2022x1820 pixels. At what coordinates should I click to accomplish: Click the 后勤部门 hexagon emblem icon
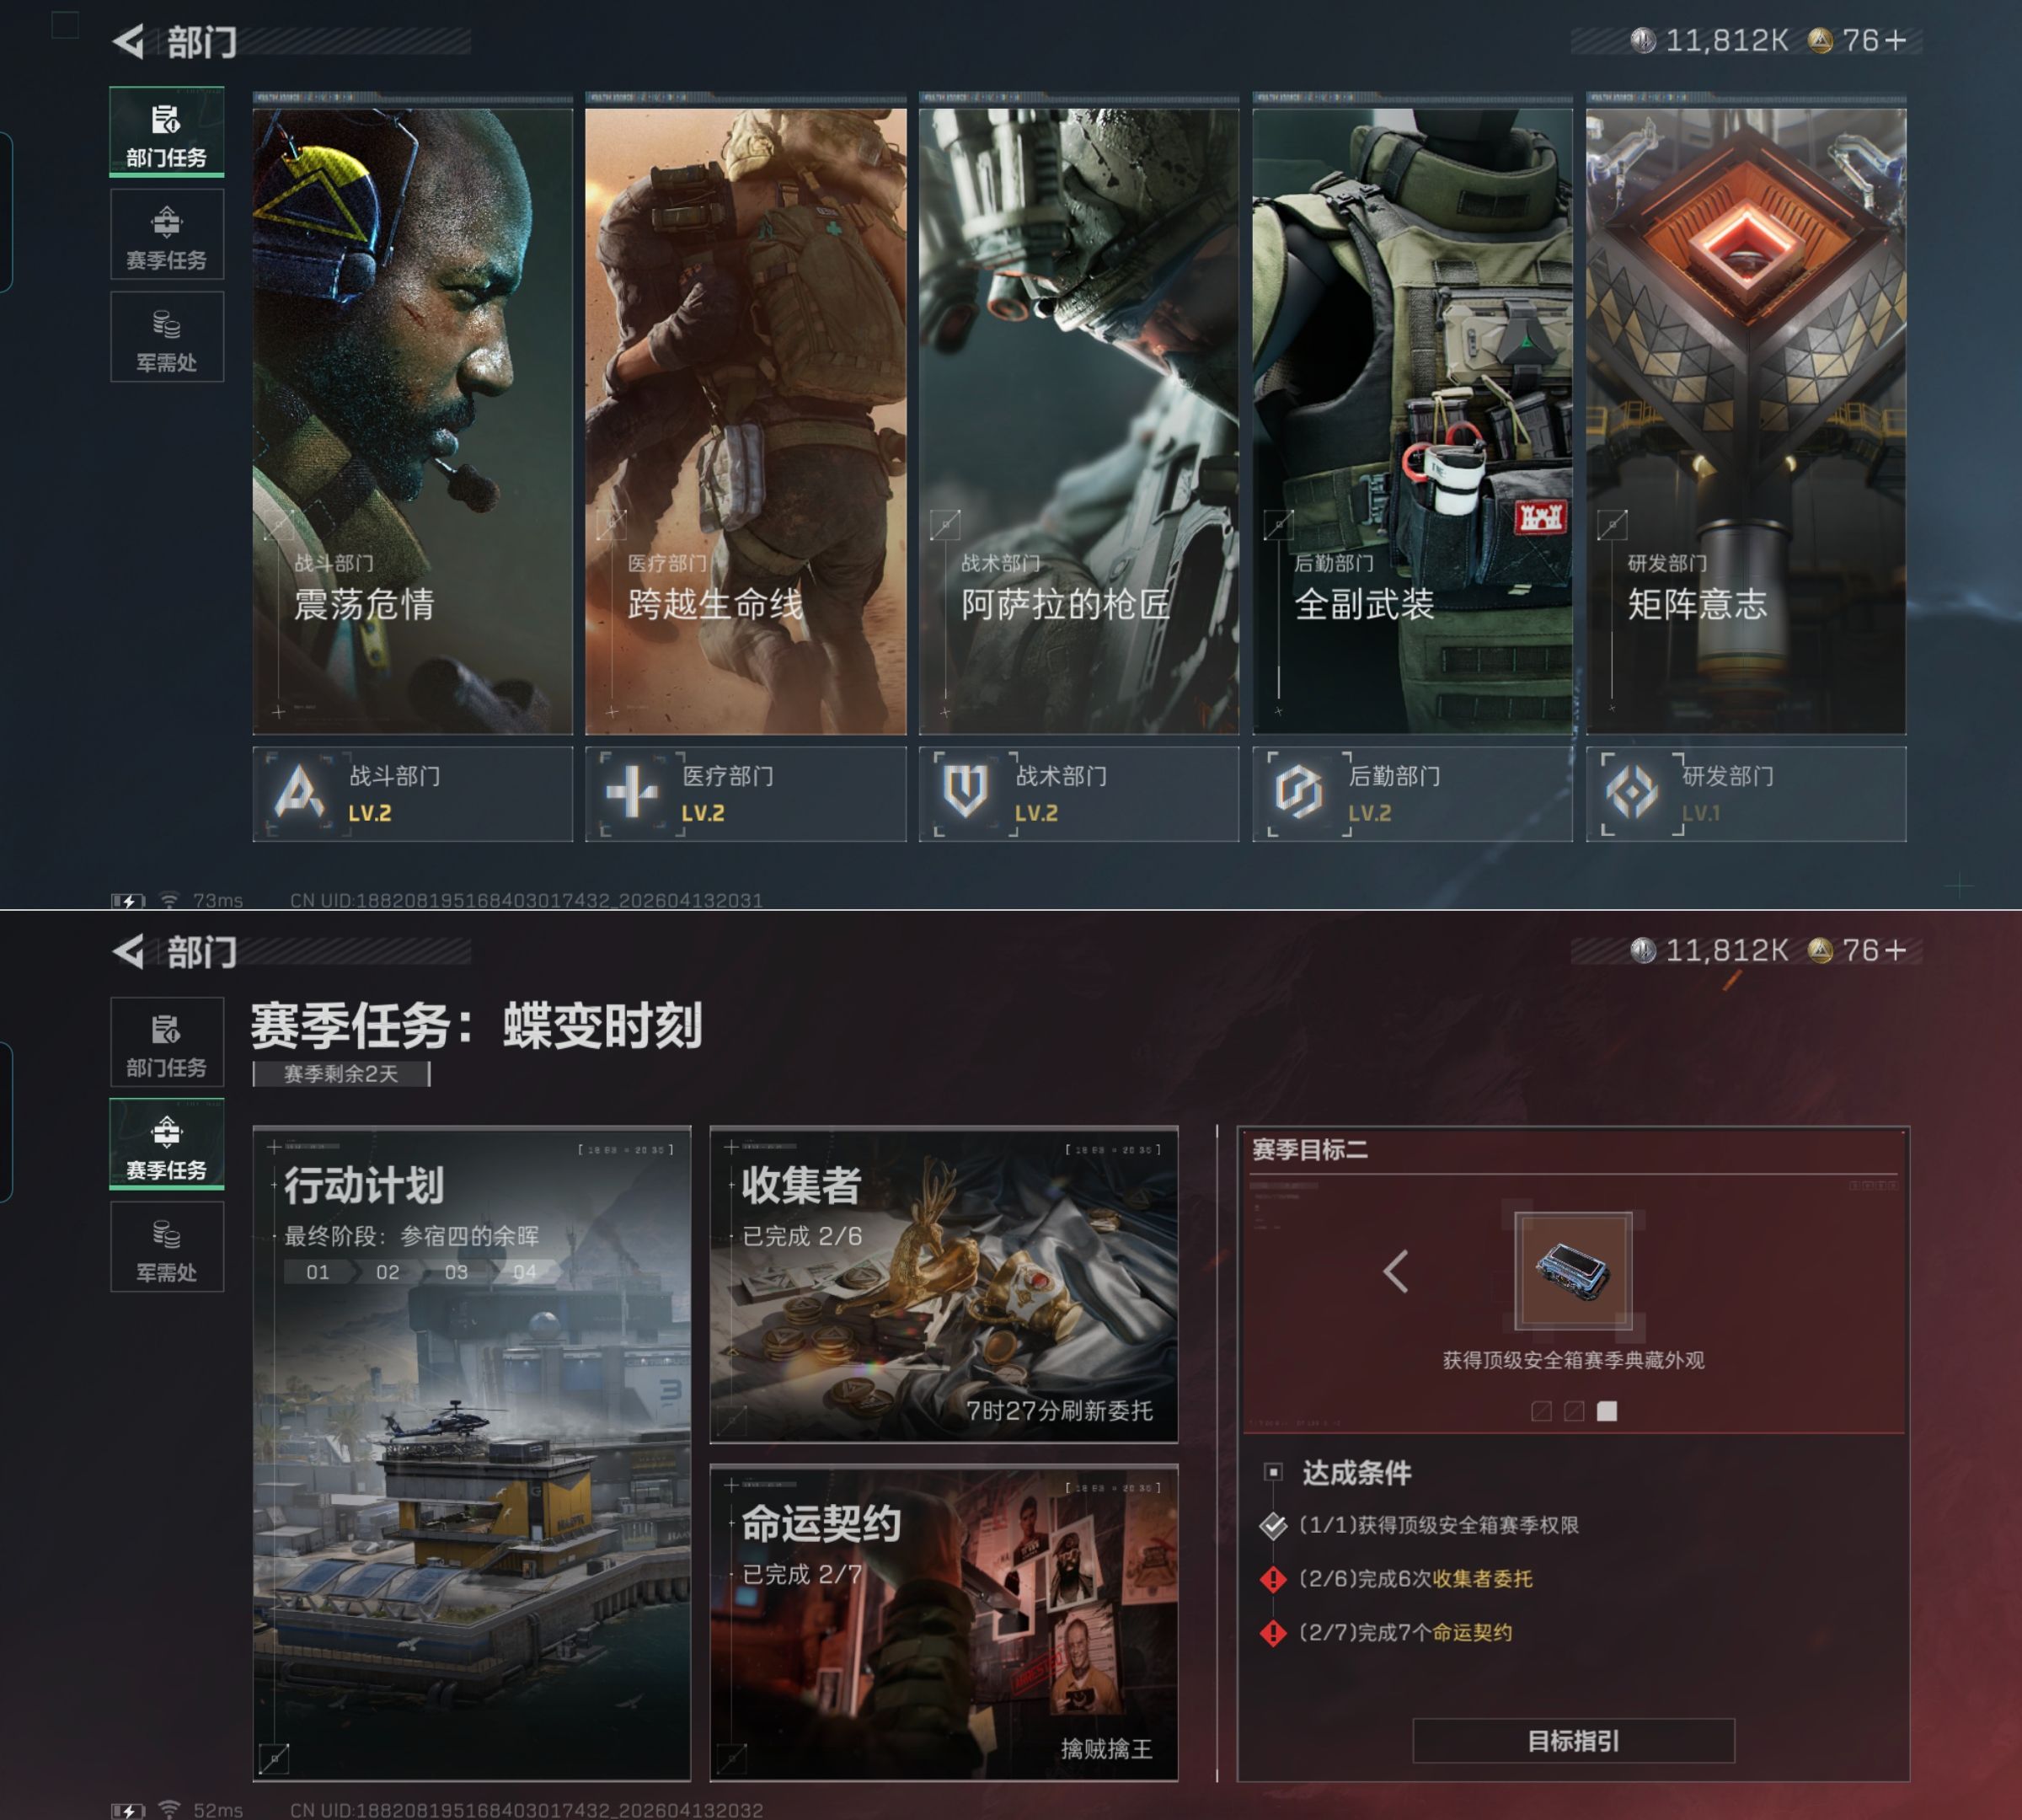[x=1298, y=793]
